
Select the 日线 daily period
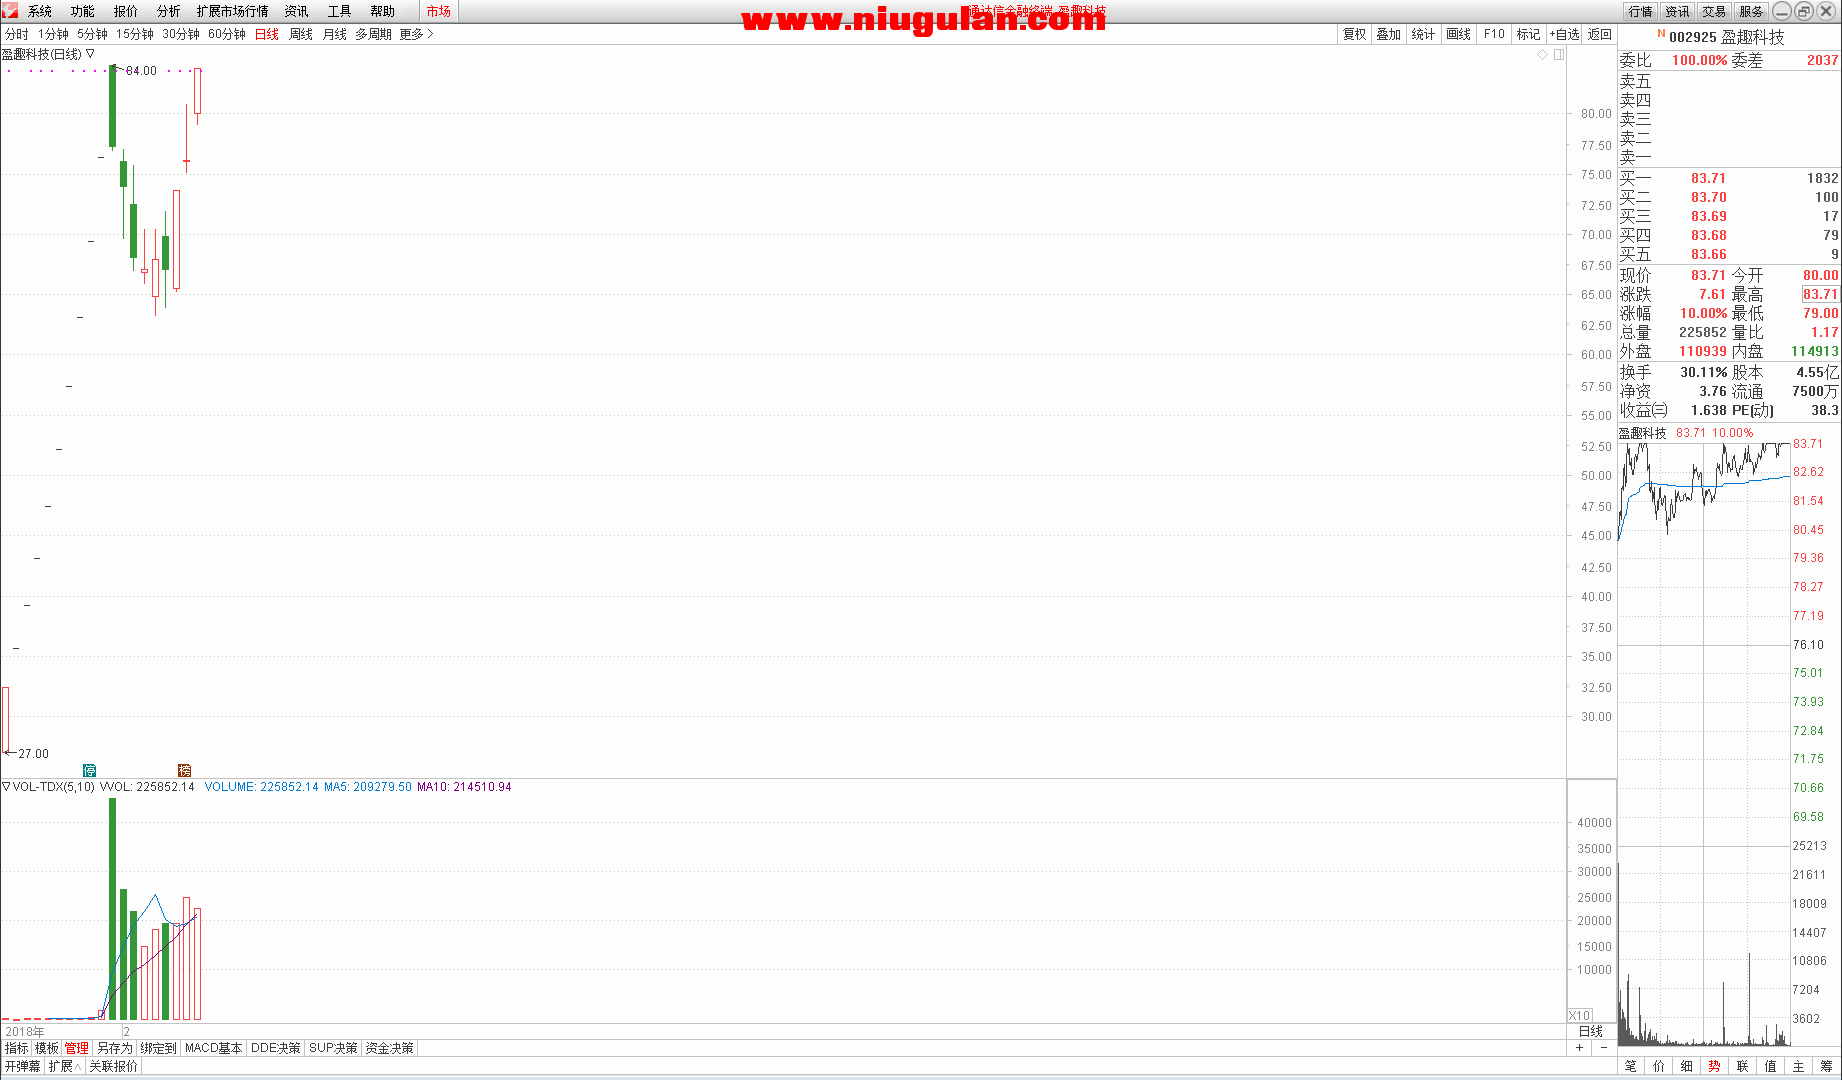click(267, 34)
